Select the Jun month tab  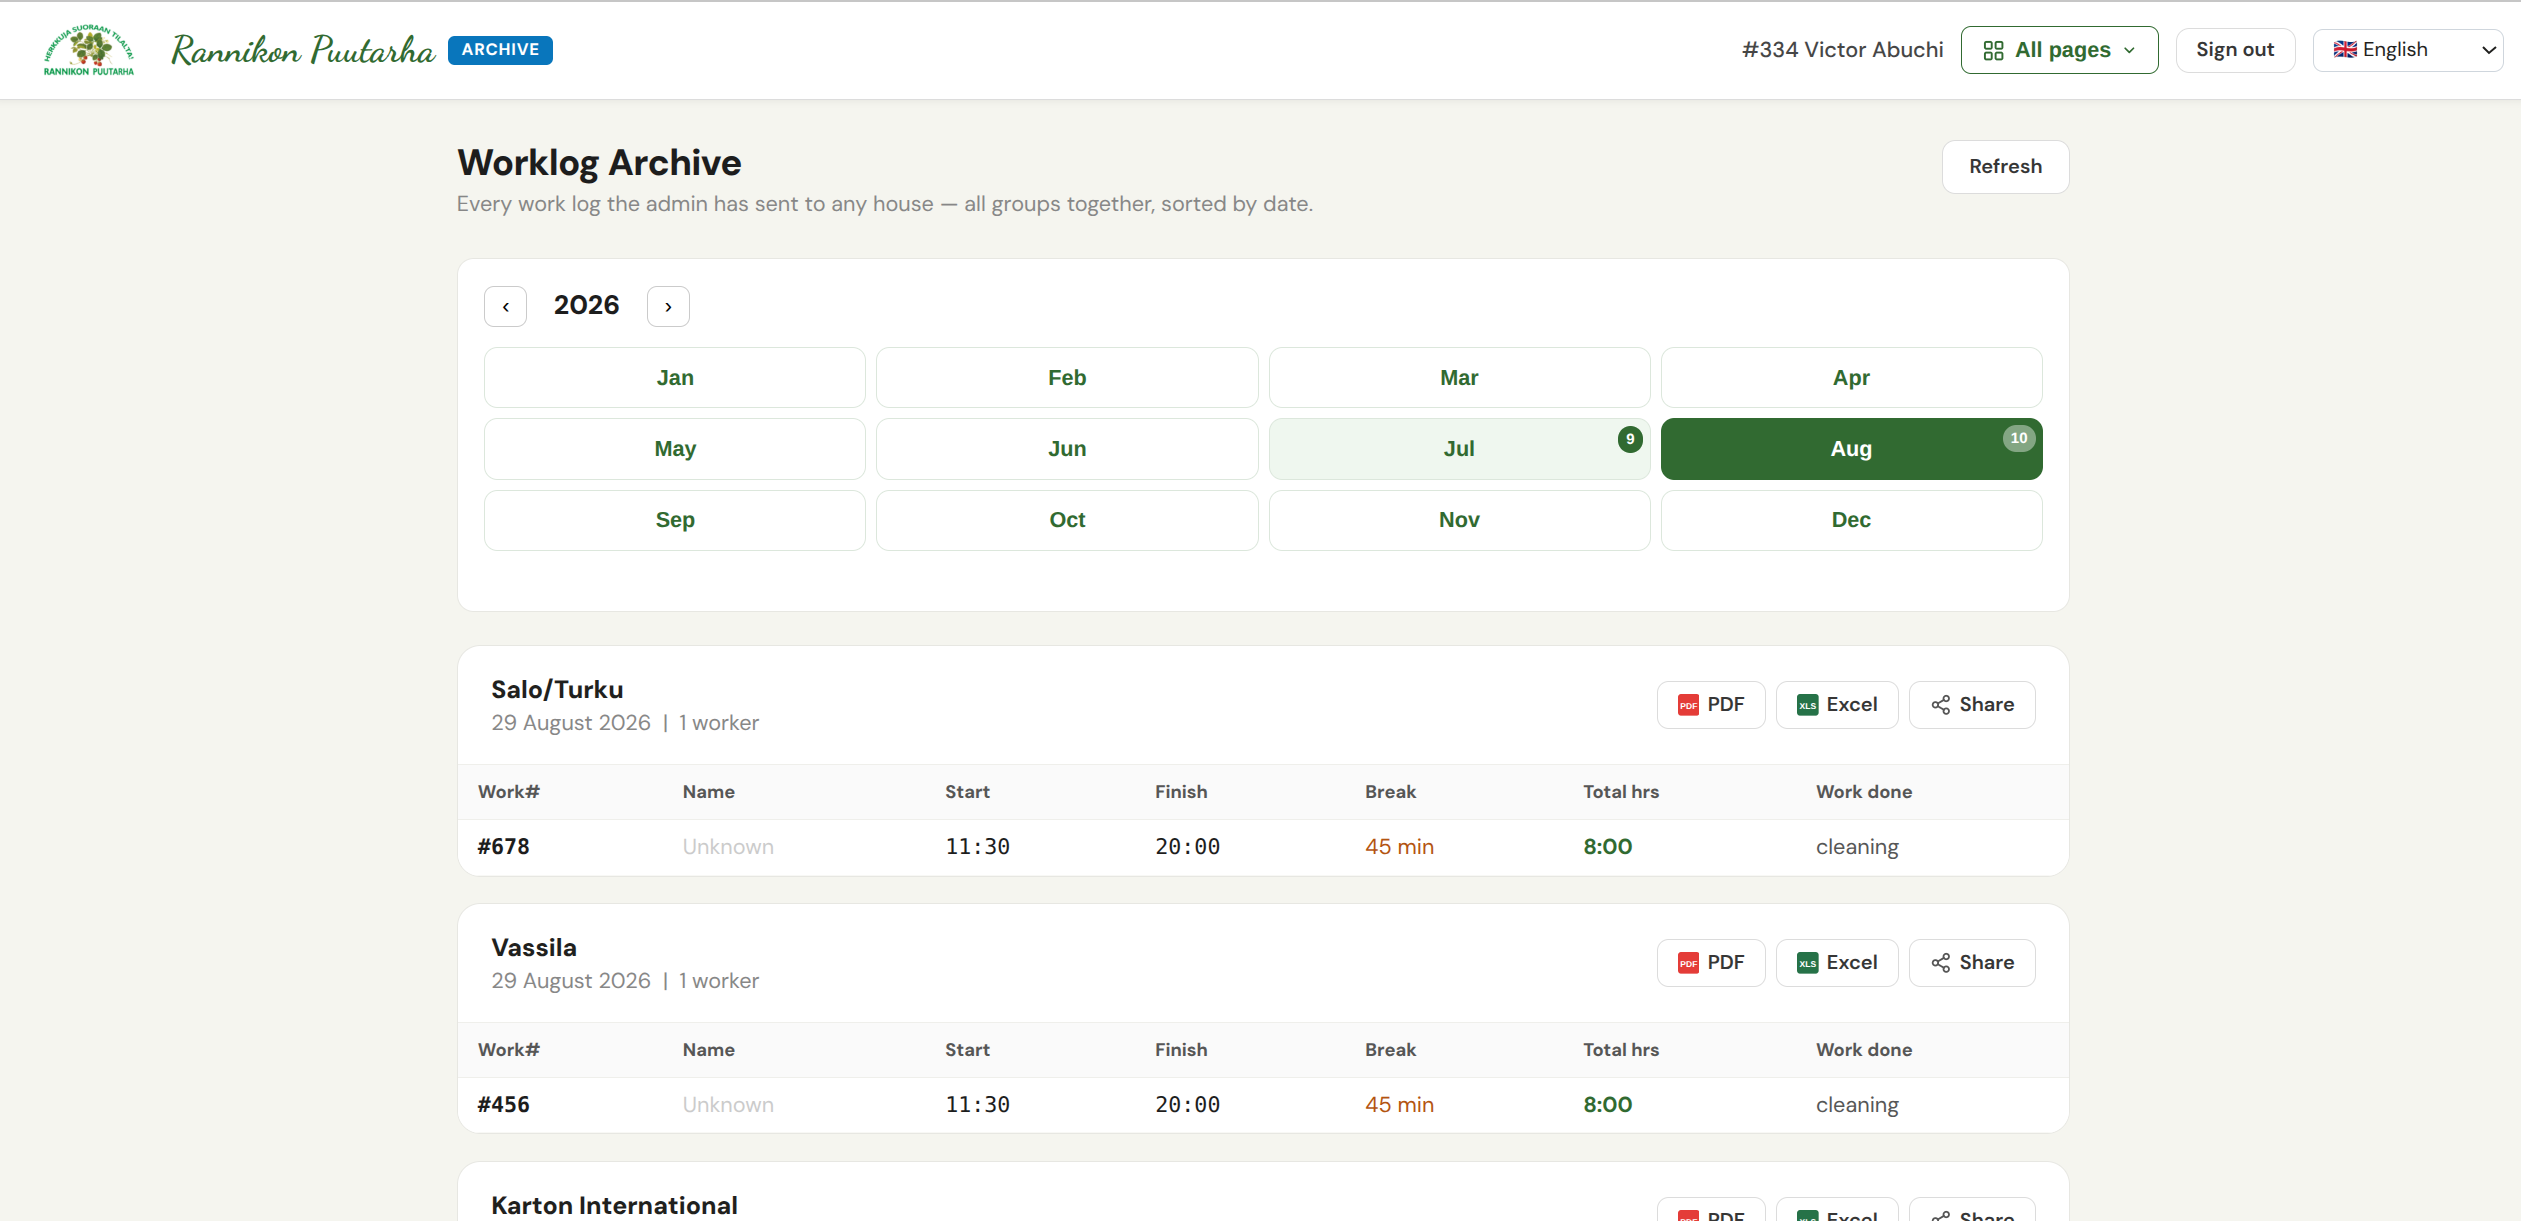tap(1067, 449)
